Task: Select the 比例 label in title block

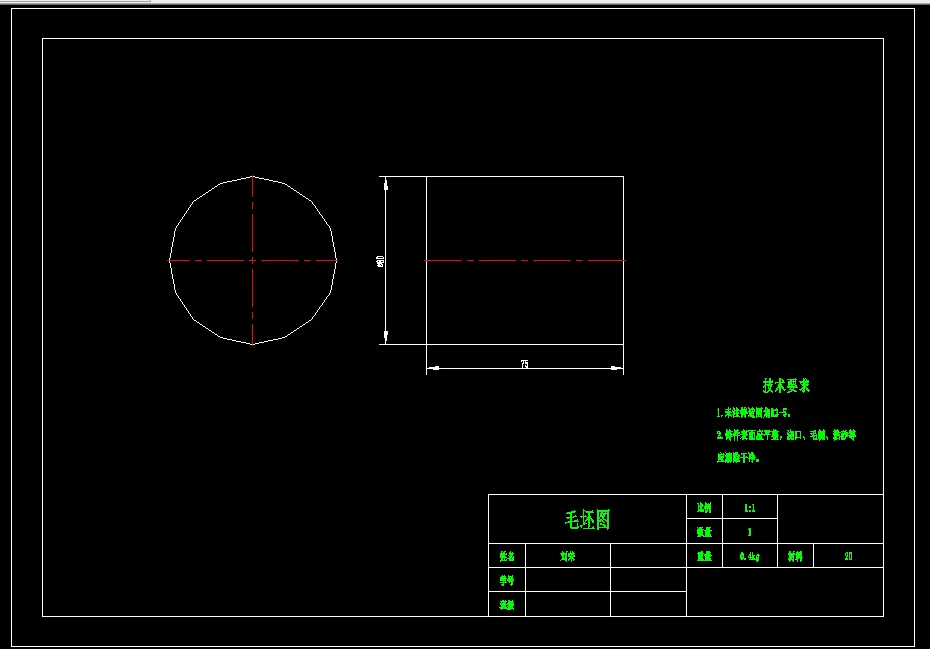Action: 704,508
